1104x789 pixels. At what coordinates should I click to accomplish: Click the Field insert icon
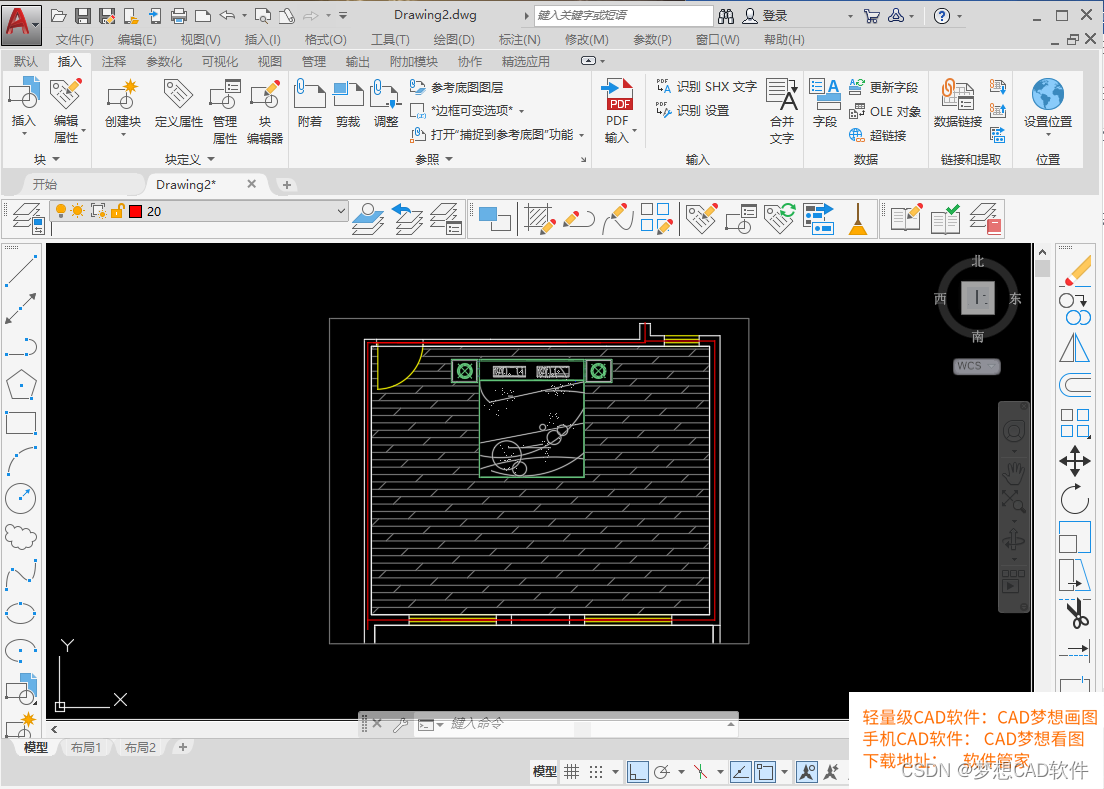(x=824, y=95)
